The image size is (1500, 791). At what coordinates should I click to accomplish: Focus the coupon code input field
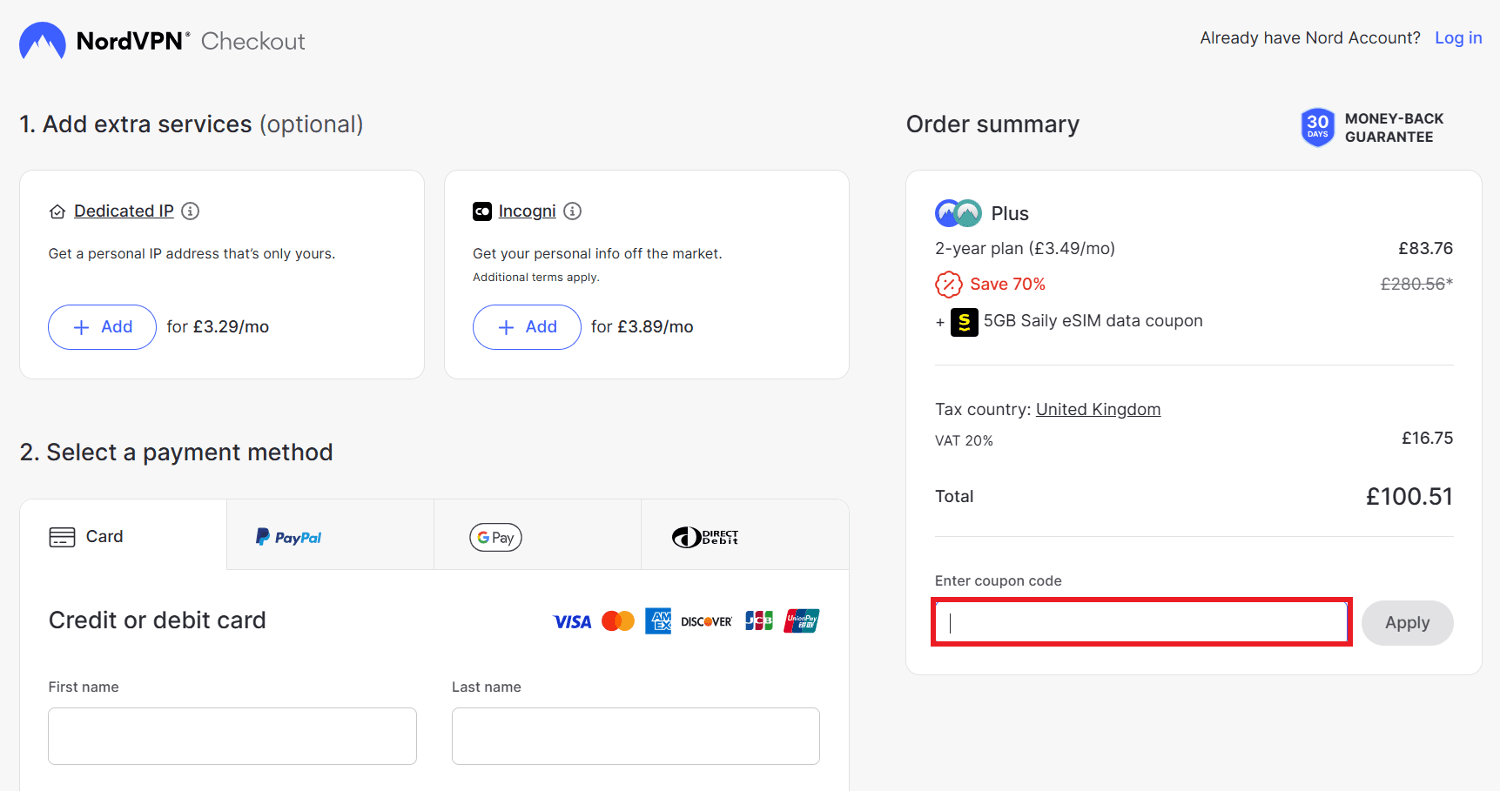tap(1142, 623)
